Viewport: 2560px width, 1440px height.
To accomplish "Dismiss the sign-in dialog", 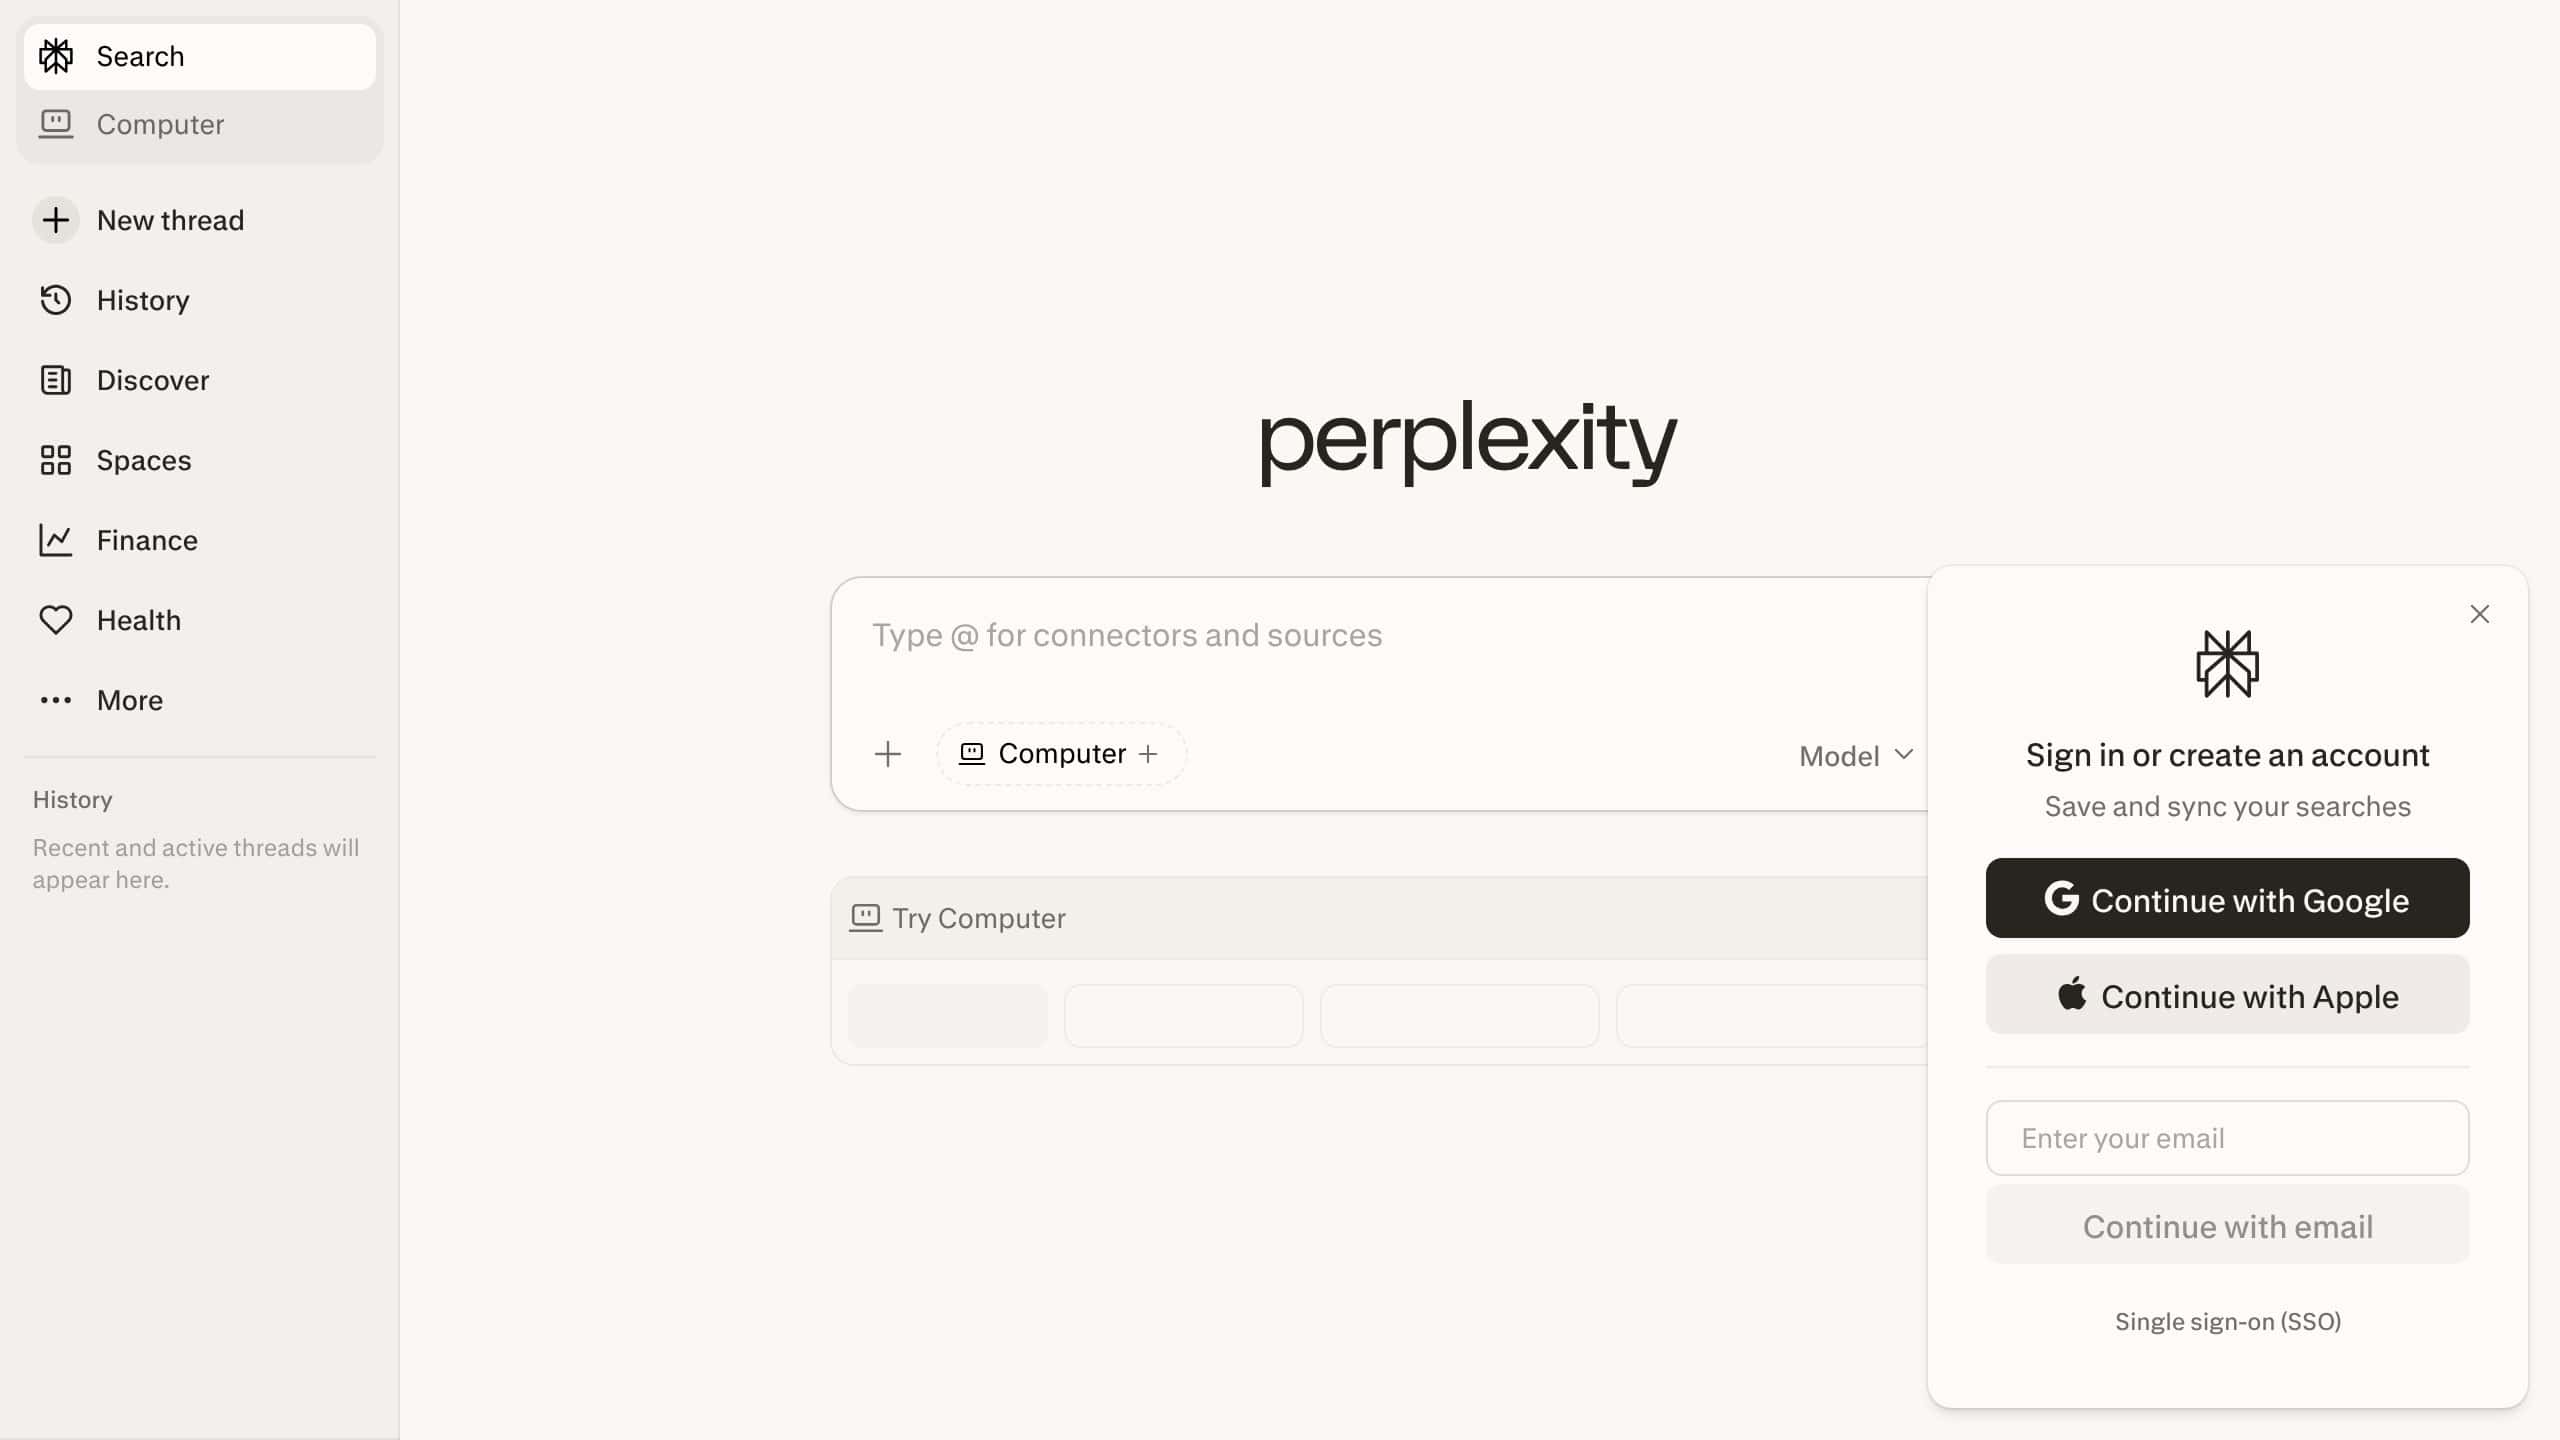I will tap(2481, 614).
